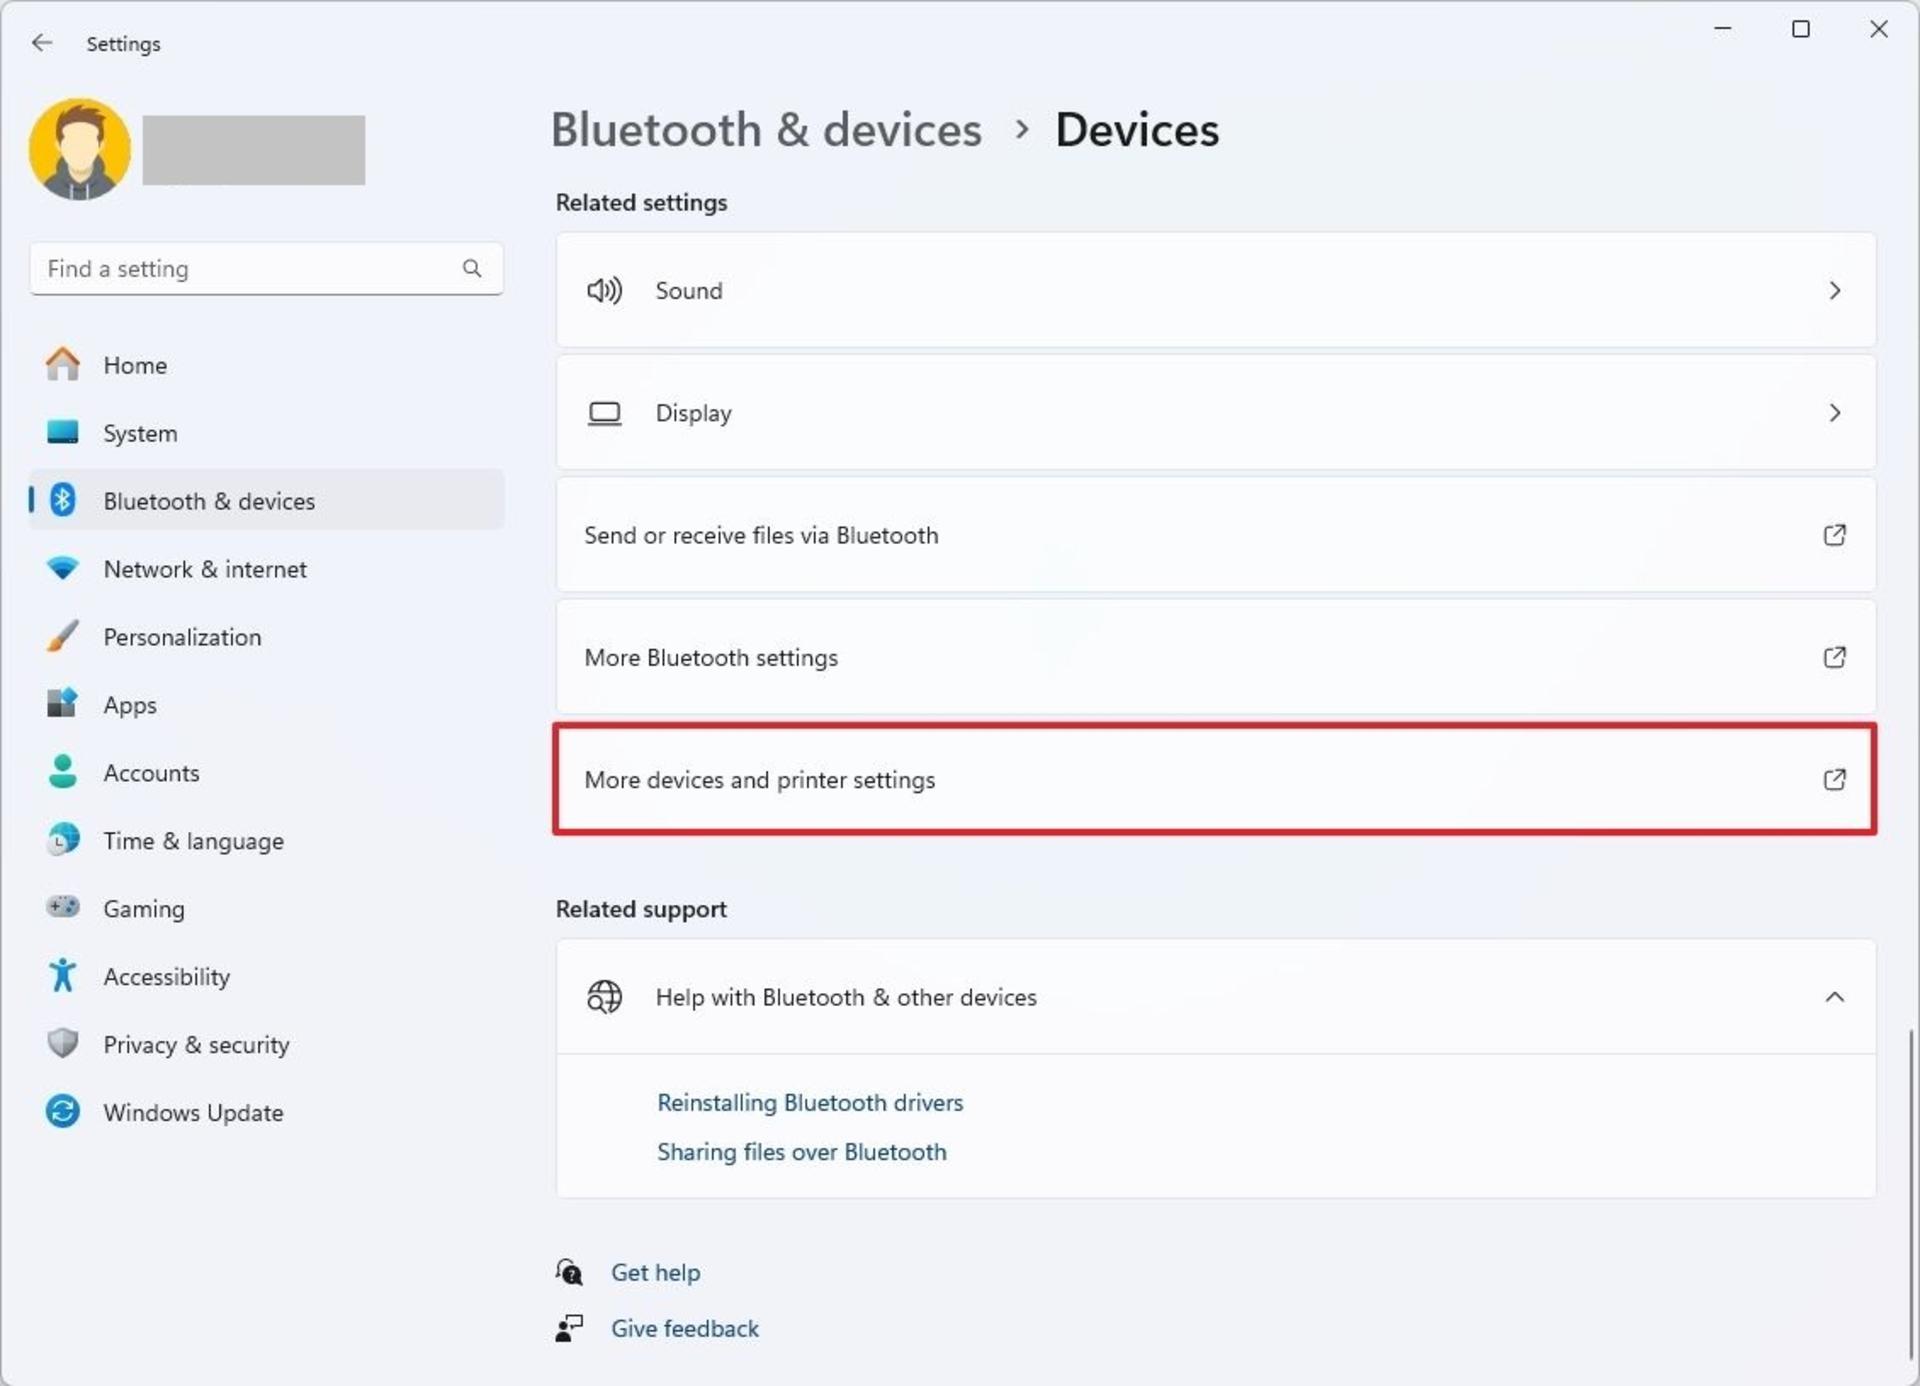Navigate to Apps settings
Viewport: 1920px width, 1386px height.
(x=266, y=705)
